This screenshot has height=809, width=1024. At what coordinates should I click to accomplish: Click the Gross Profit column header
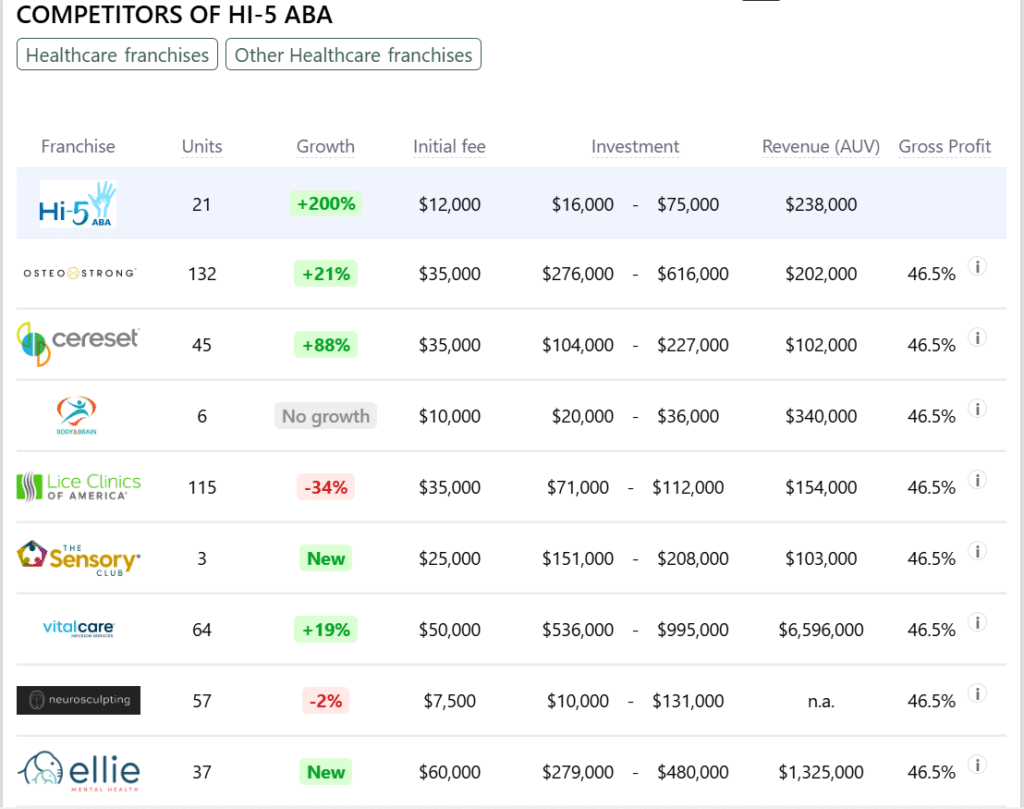[x=944, y=146]
